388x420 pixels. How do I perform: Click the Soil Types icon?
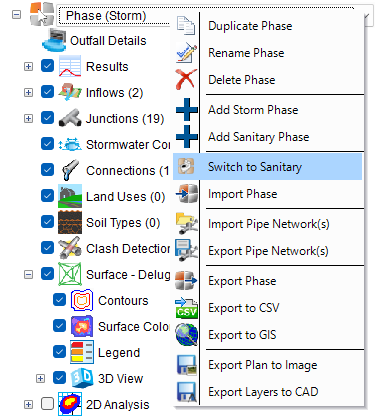(x=70, y=222)
